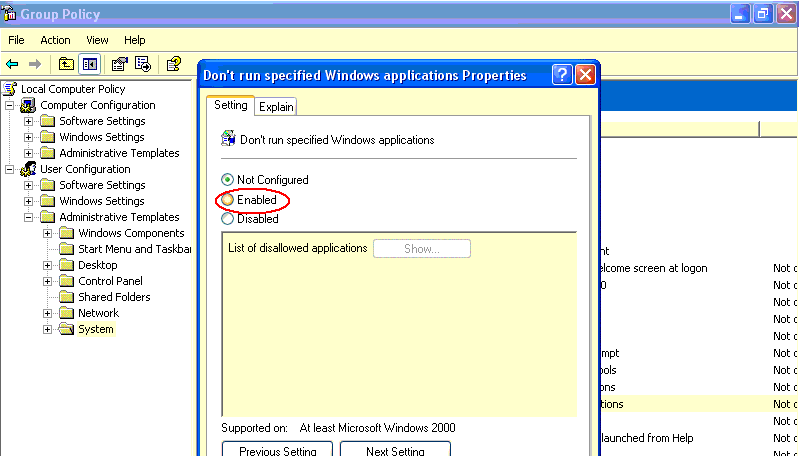Open the Properties toolbar icon
The height and width of the screenshot is (456, 801).
pos(120,64)
